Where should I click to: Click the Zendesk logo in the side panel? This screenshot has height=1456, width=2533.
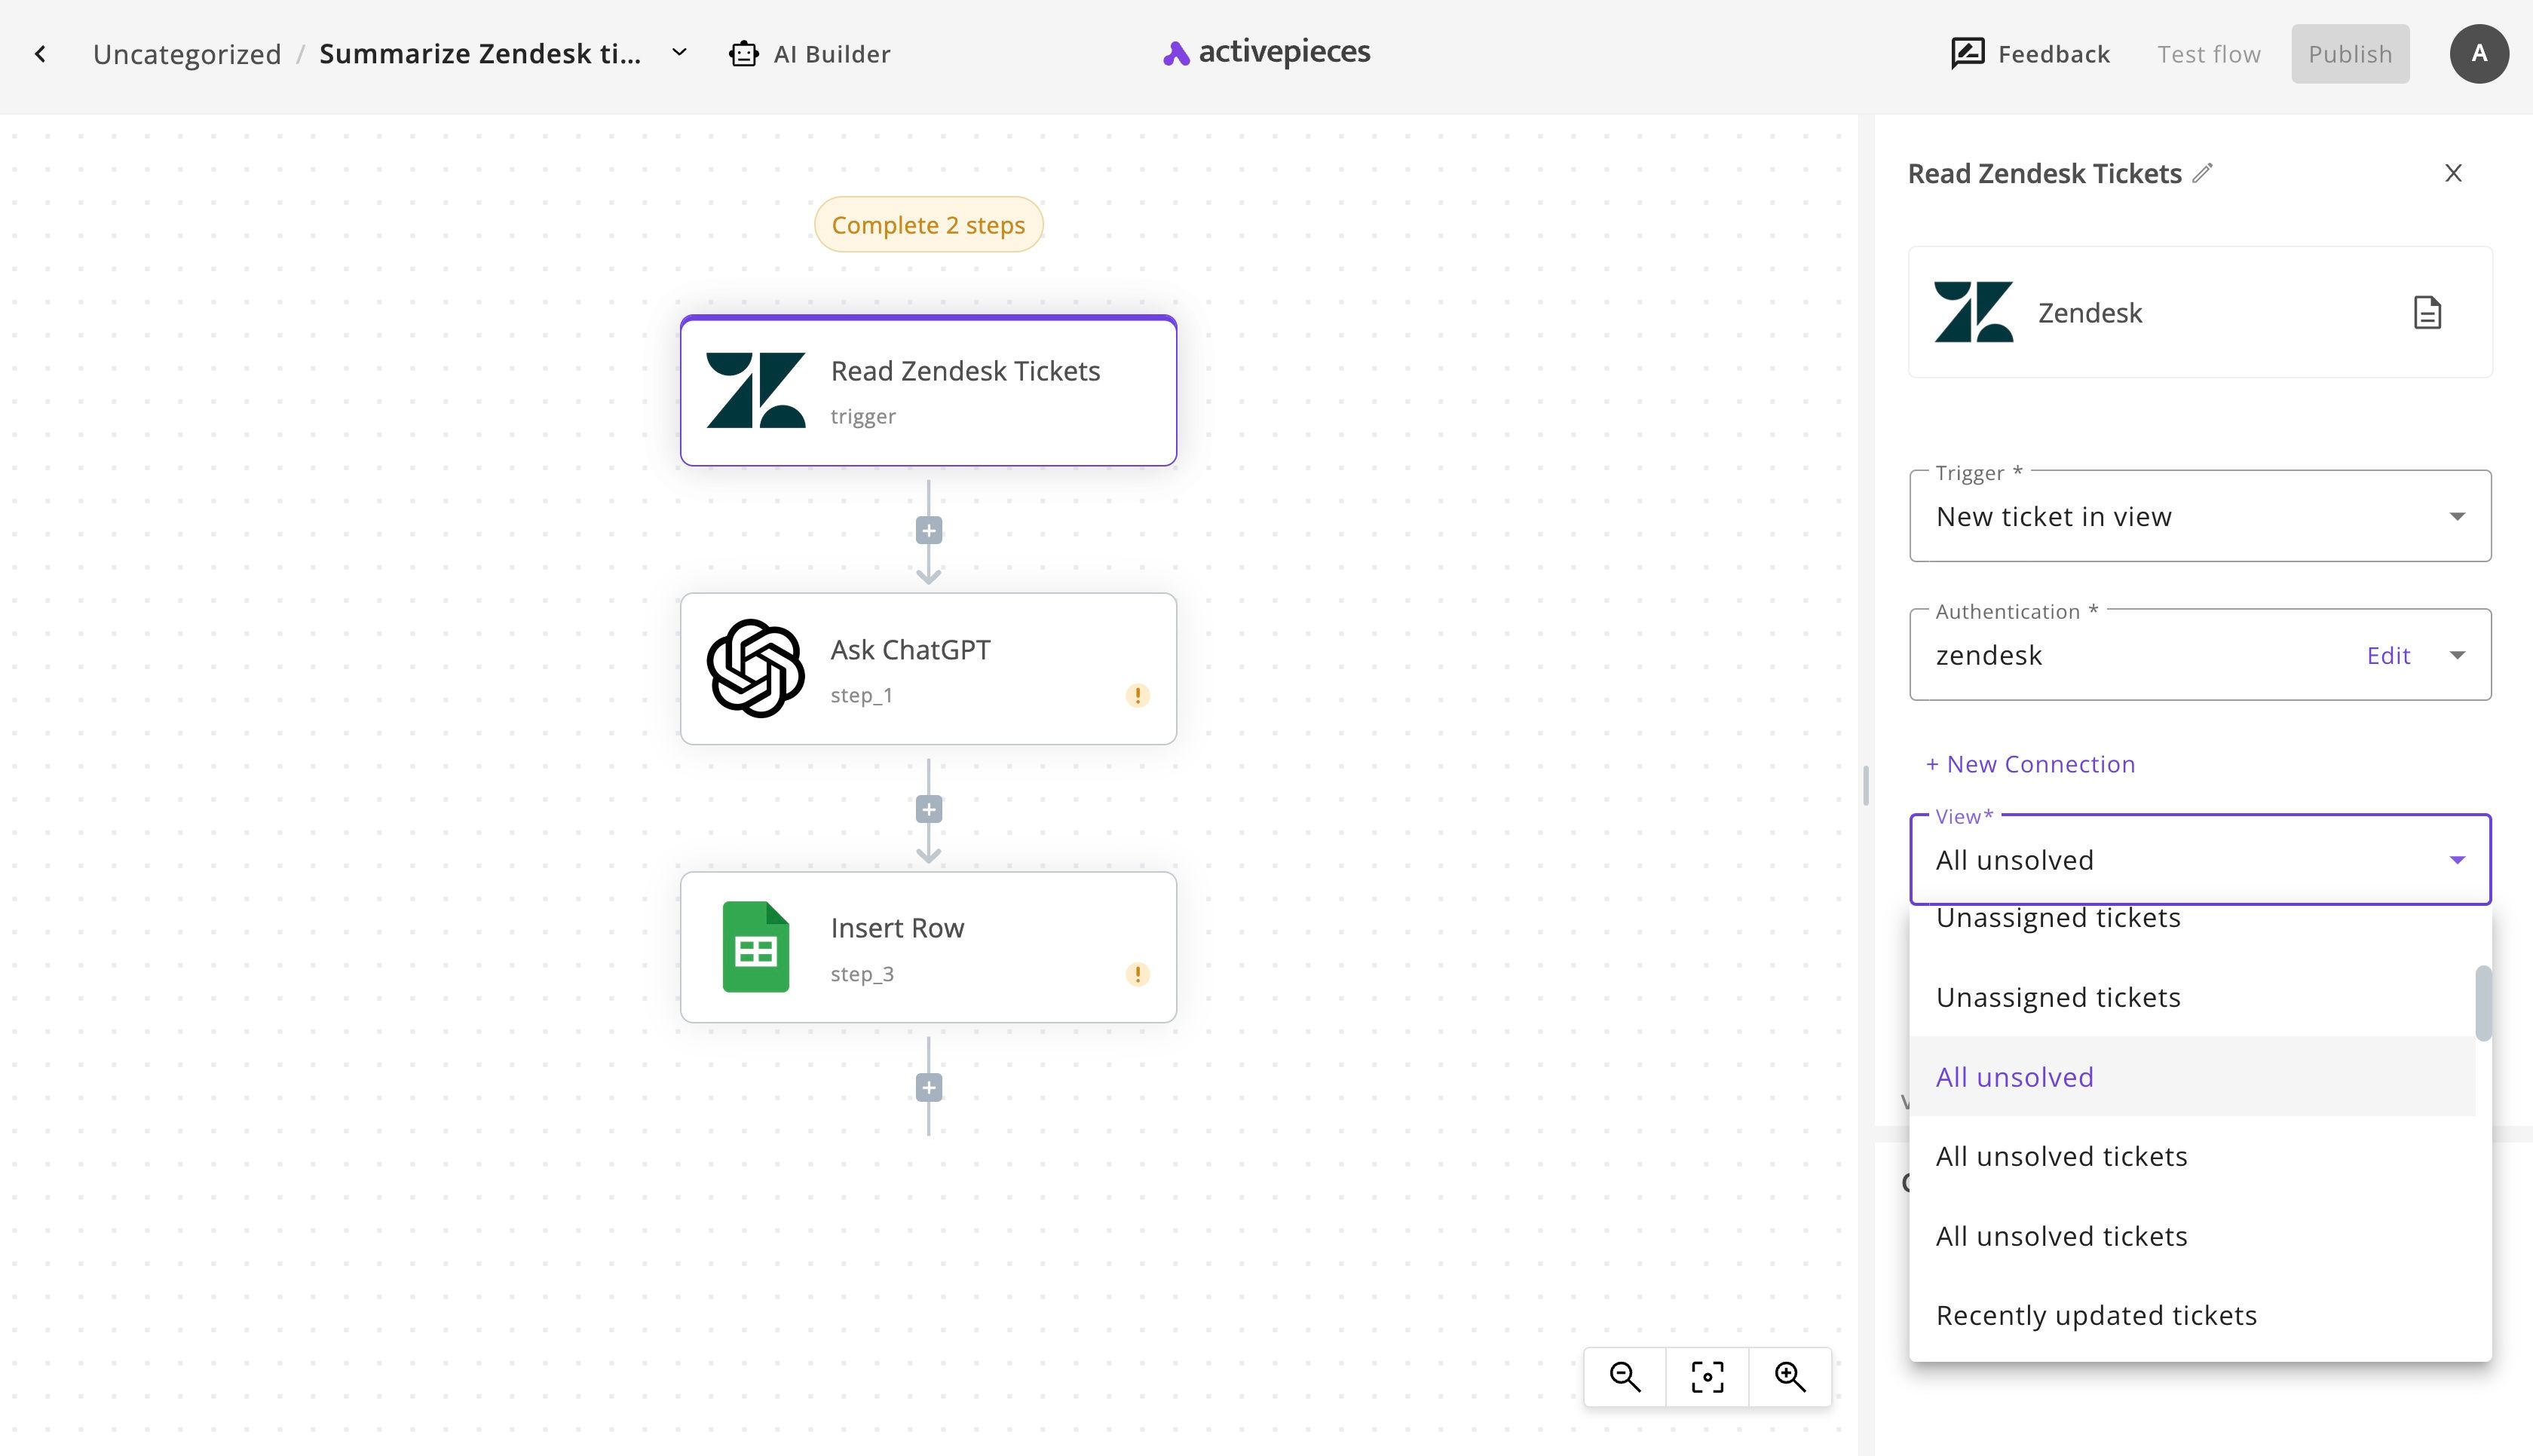coord(1973,312)
